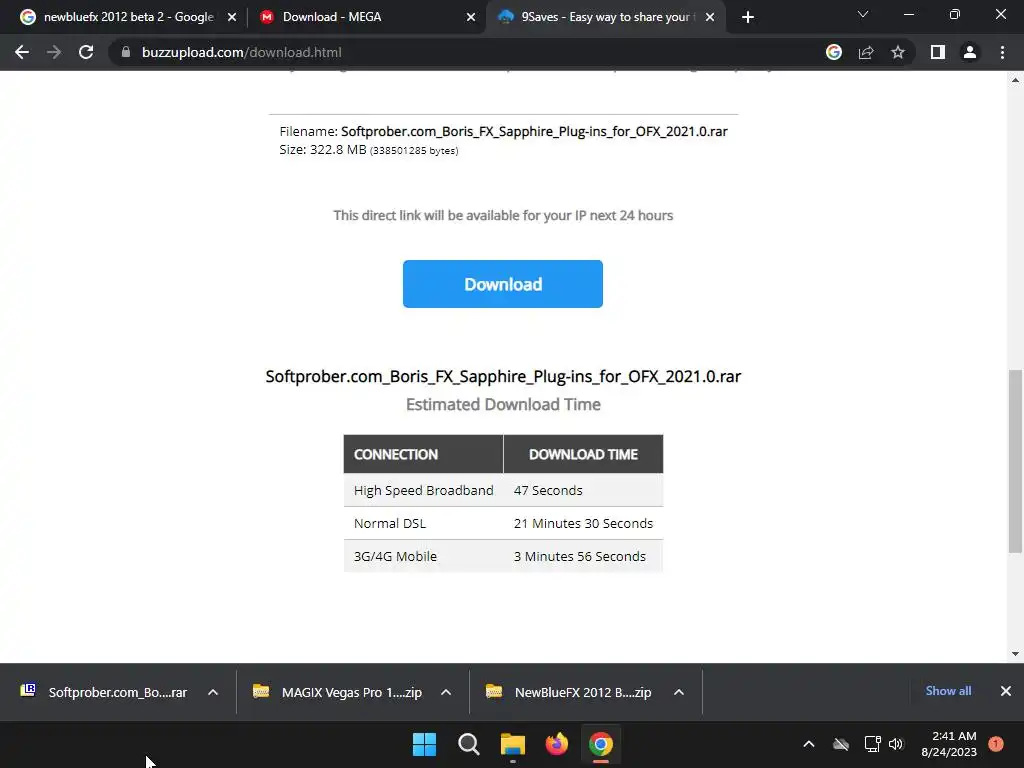
Task: Close the Download - MEGA tab
Action: (471, 17)
